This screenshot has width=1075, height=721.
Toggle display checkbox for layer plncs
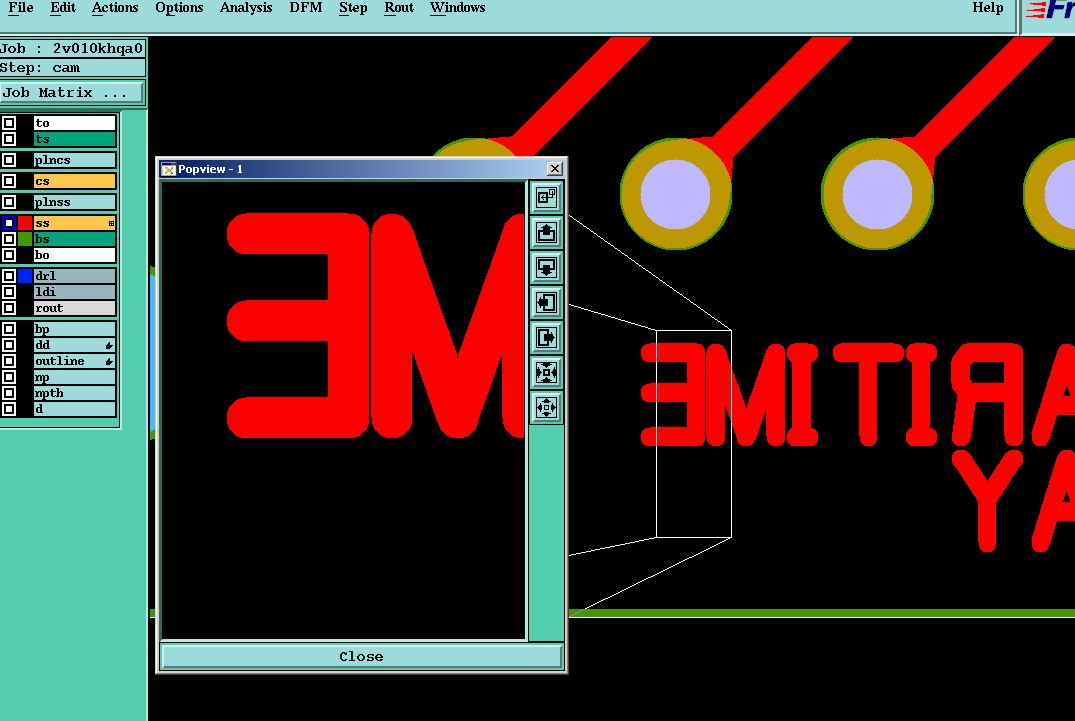click(9, 160)
